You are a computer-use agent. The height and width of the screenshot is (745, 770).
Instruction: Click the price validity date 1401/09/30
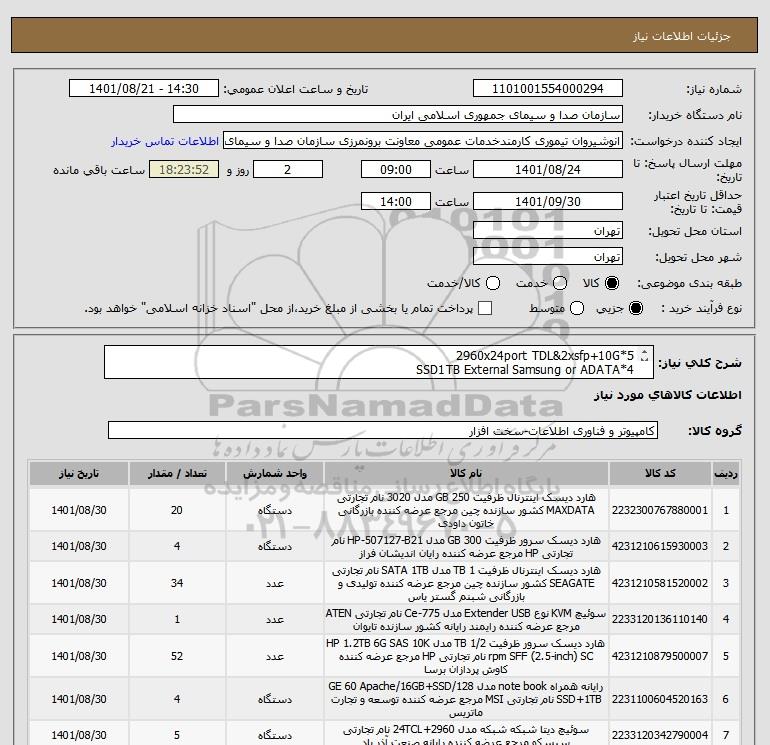coord(548,202)
